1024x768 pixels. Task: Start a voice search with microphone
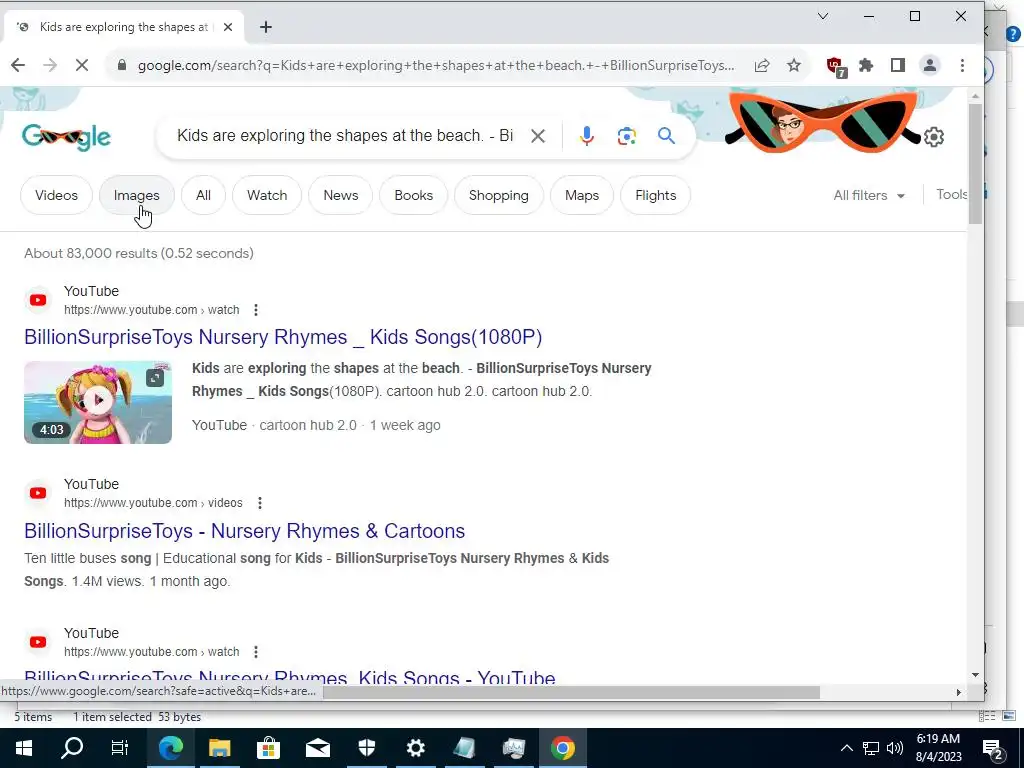click(x=586, y=136)
